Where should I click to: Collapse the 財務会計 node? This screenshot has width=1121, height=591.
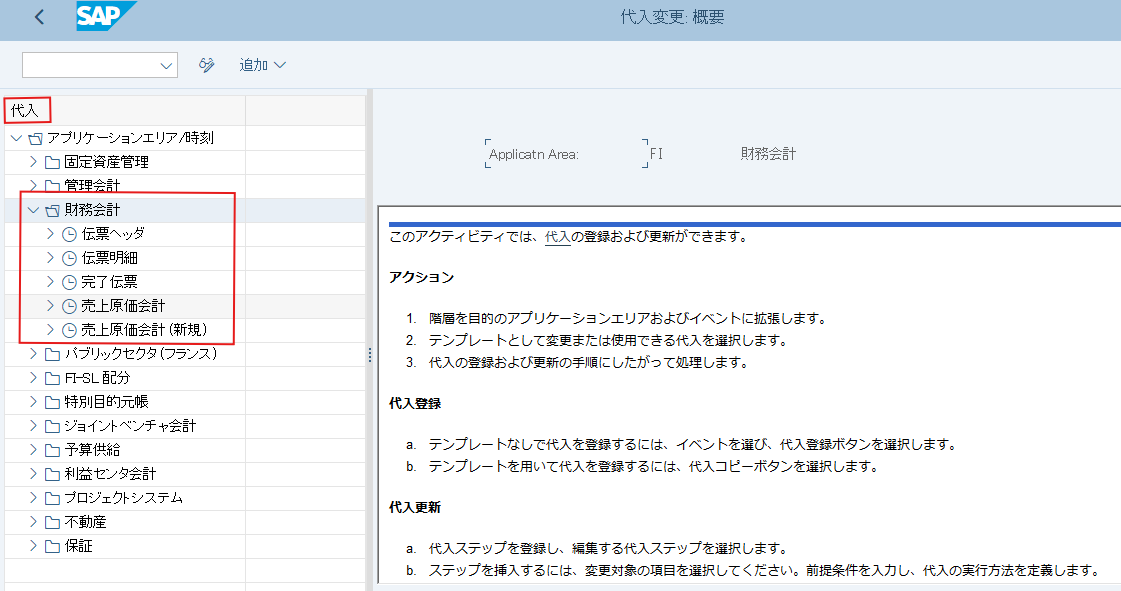click(33, 210)
